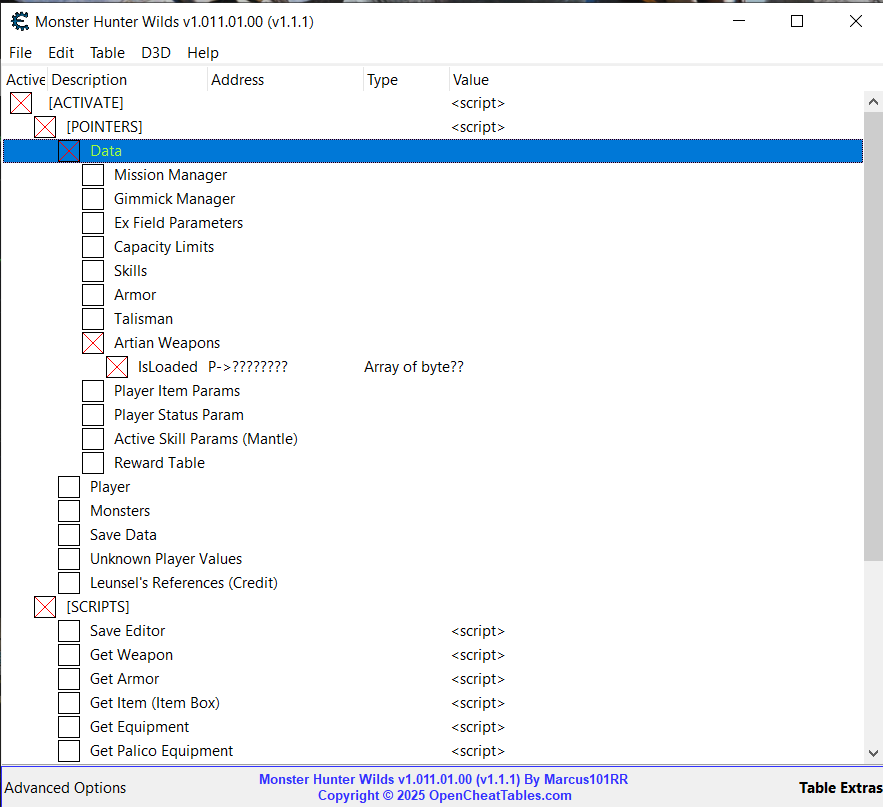The width and height of the screenshot is (883, 807).
Task: Expand the Player group checkbox
Action: coord(69,487)
